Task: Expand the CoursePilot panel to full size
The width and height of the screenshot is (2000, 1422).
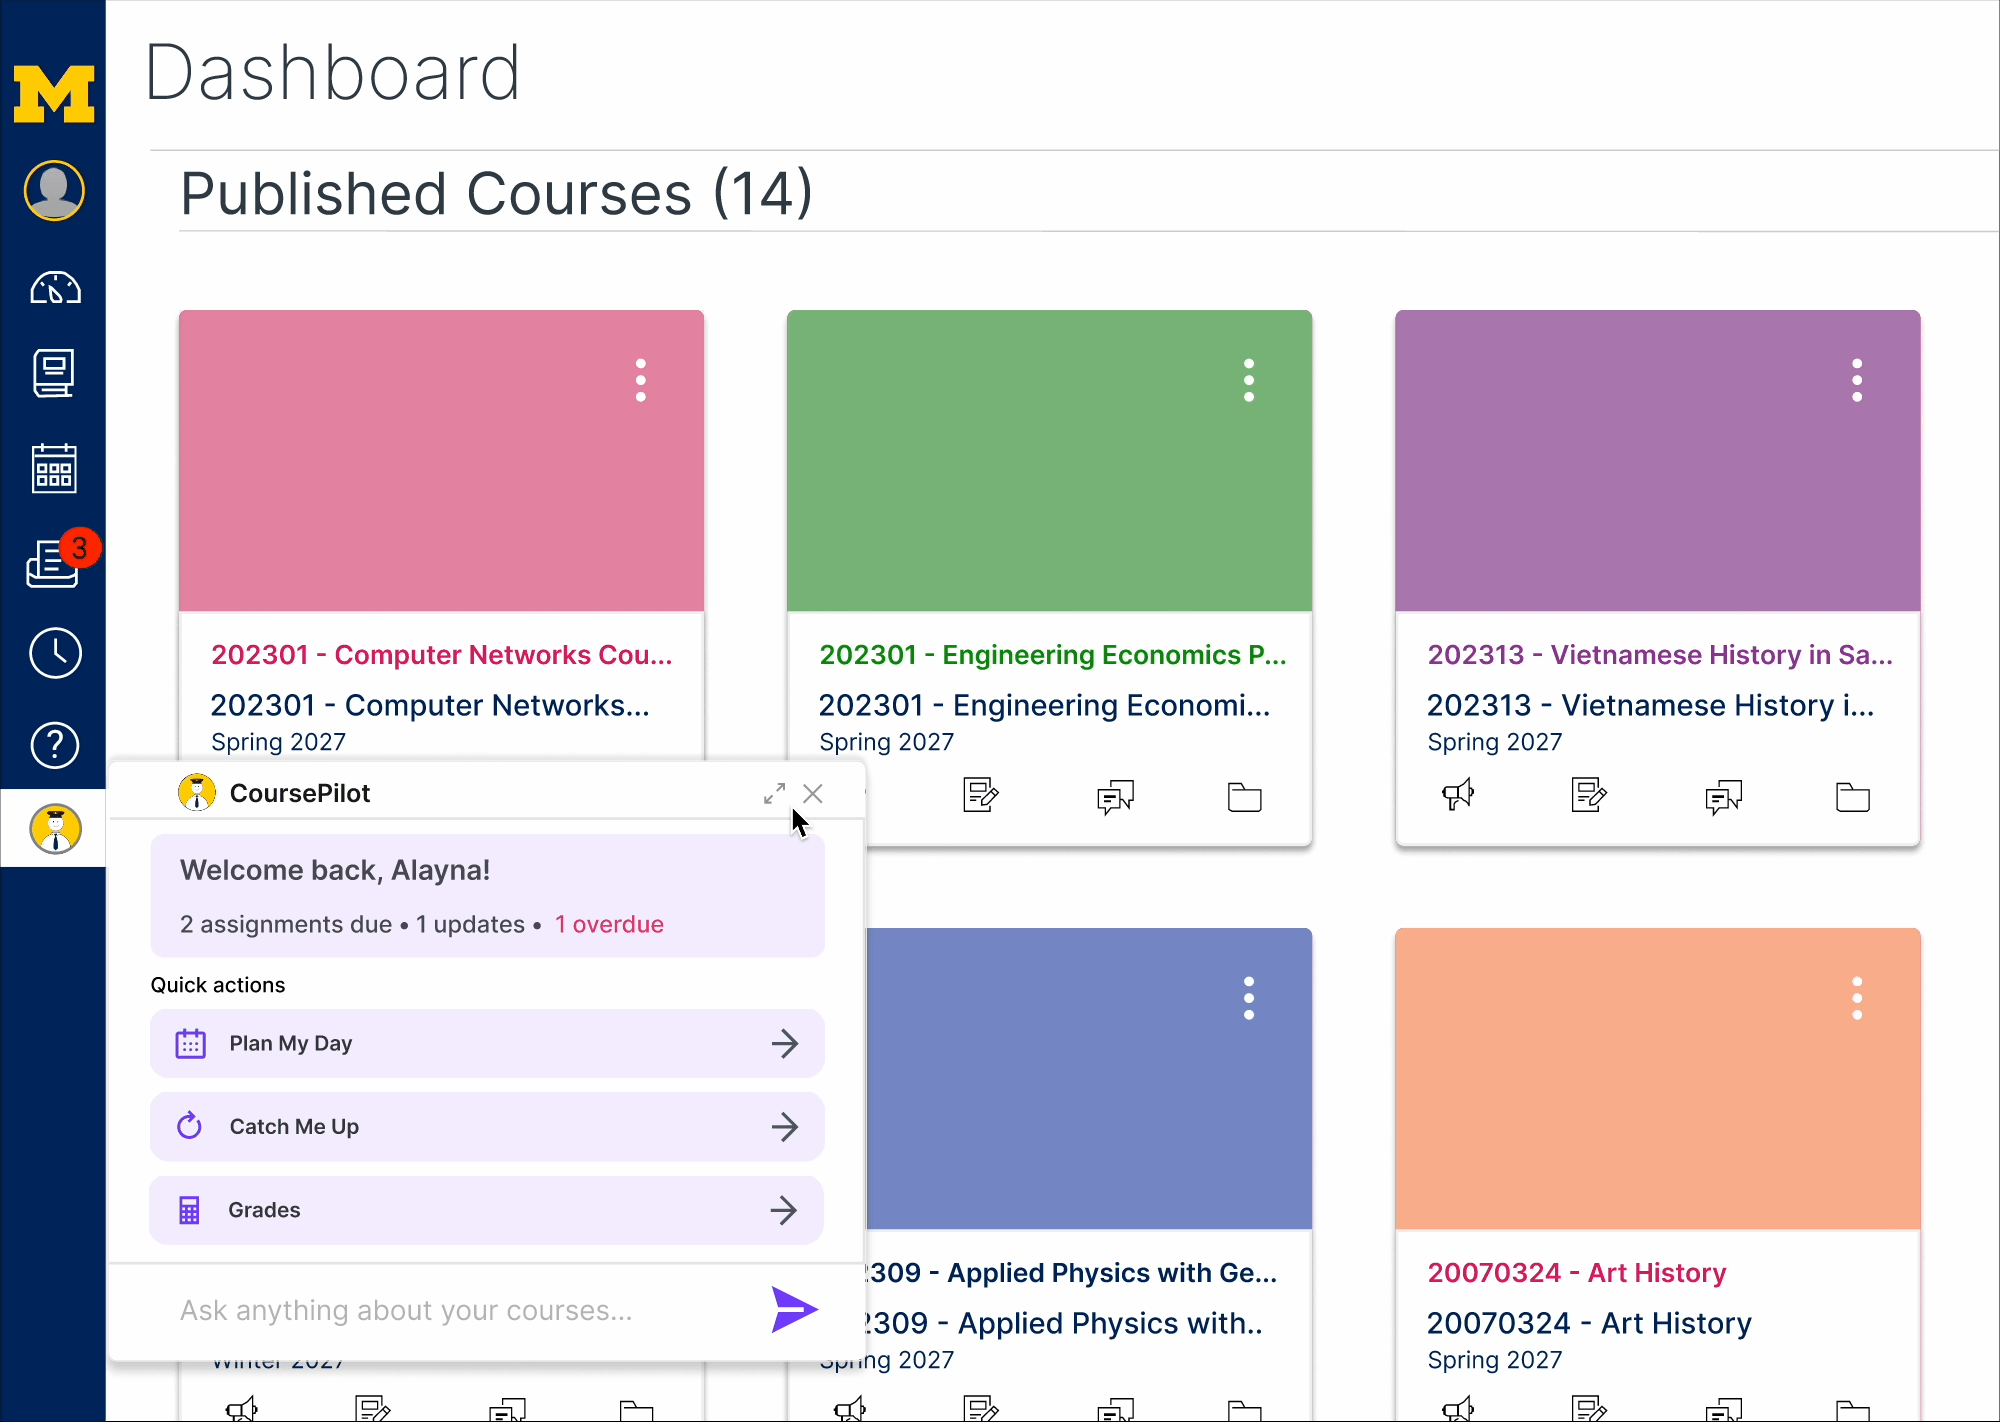Action: tap(774, 794)
